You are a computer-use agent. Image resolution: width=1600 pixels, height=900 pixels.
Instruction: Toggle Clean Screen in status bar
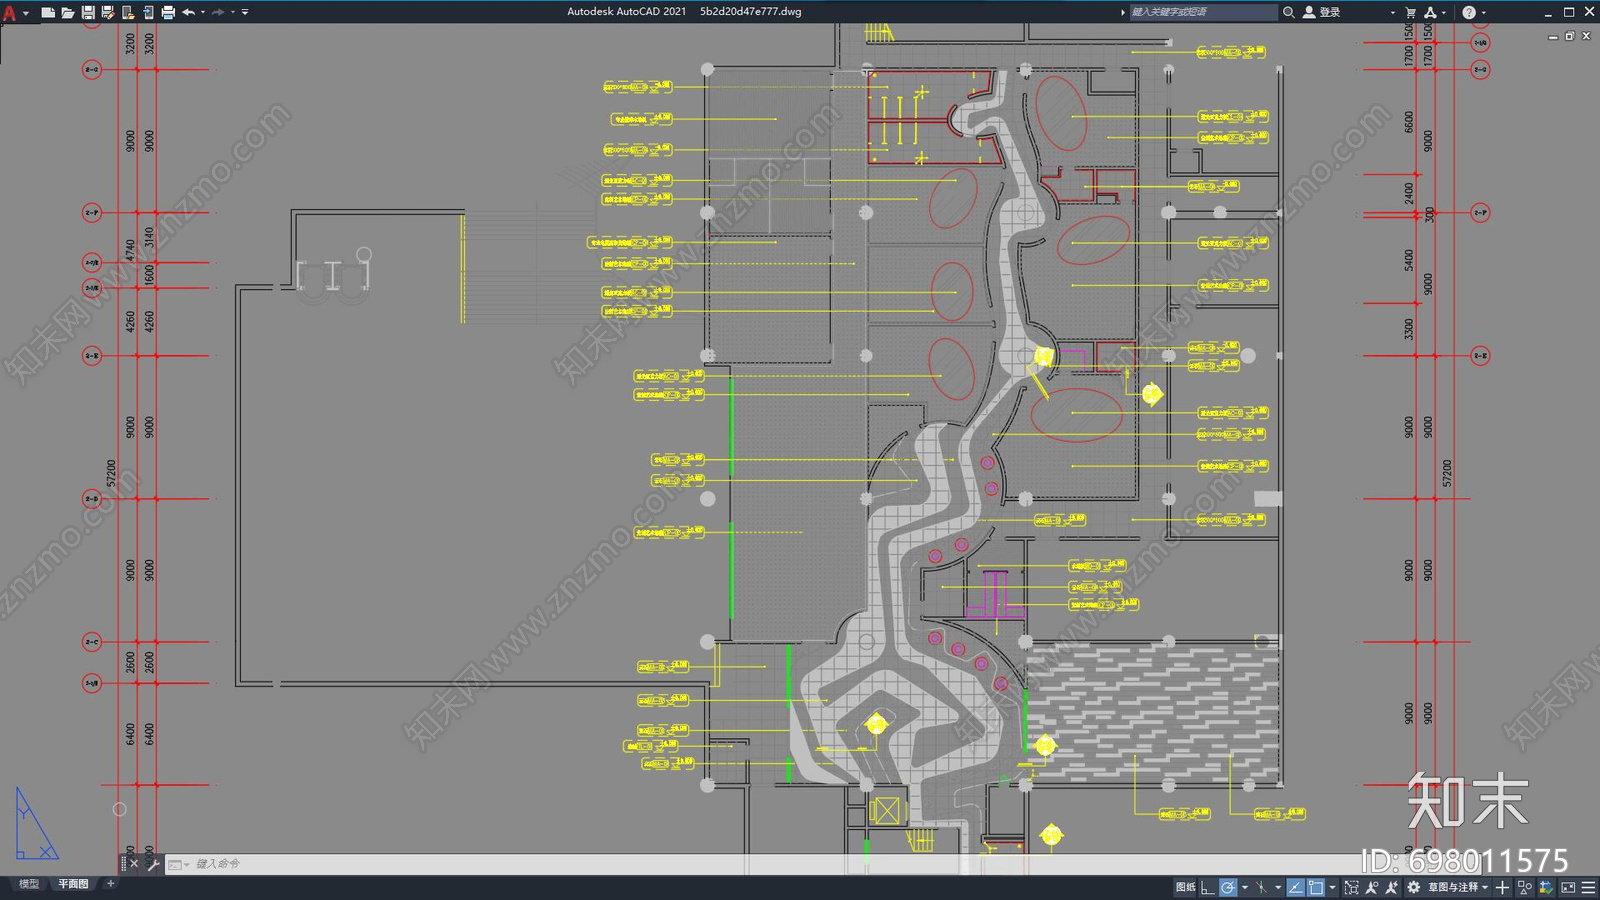coord(1568,887)
